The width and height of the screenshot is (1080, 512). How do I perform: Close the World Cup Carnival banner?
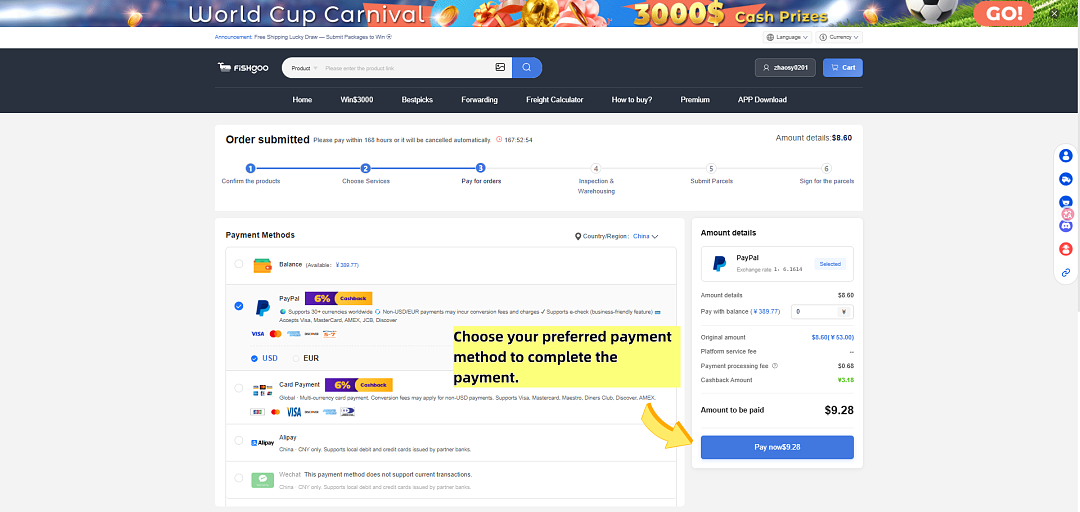(x=1055, y=13)
